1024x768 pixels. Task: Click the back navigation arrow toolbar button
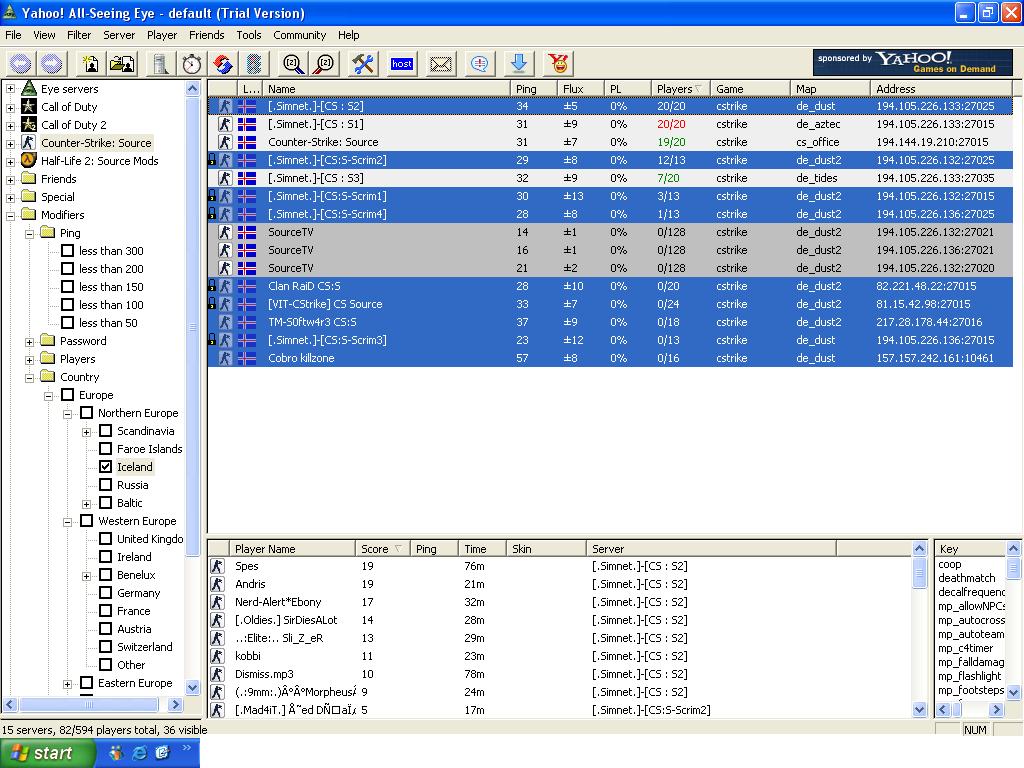pos(21,63)
